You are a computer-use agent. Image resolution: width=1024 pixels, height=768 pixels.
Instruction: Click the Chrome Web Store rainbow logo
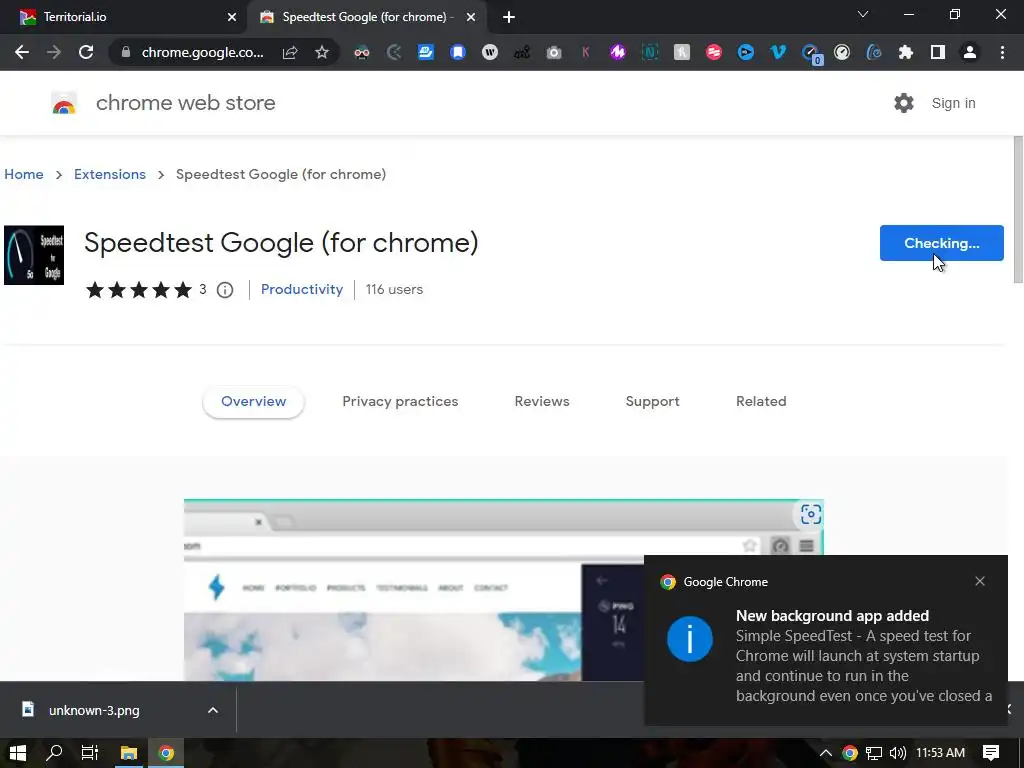(64, 103)
